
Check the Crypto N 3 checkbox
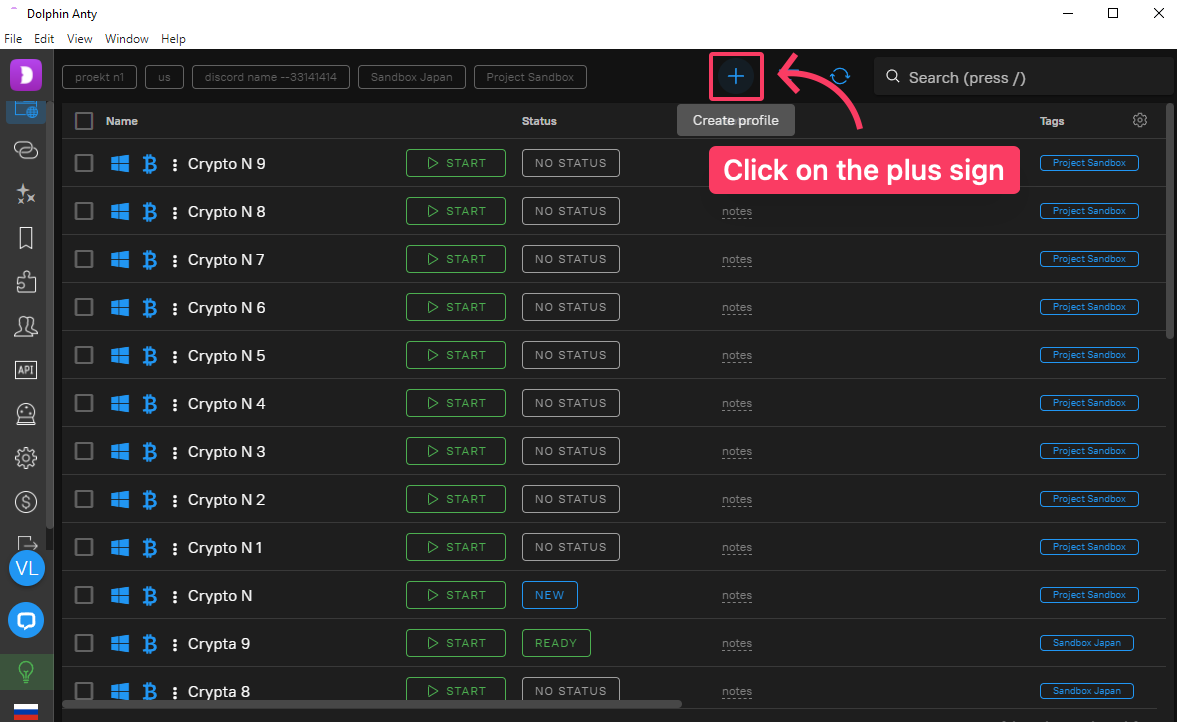coord(84,451)
